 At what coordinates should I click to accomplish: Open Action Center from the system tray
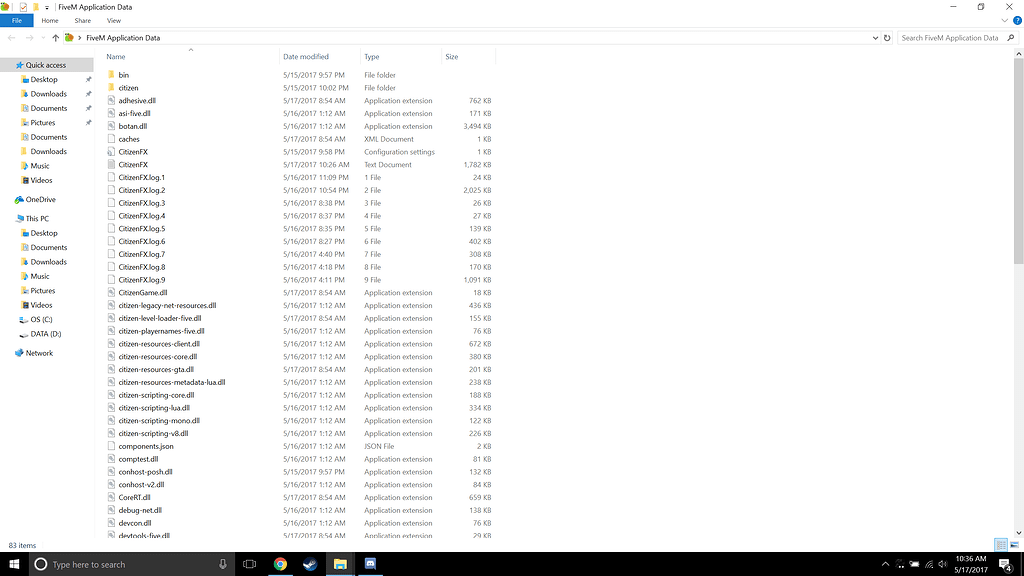[1004, 563]
